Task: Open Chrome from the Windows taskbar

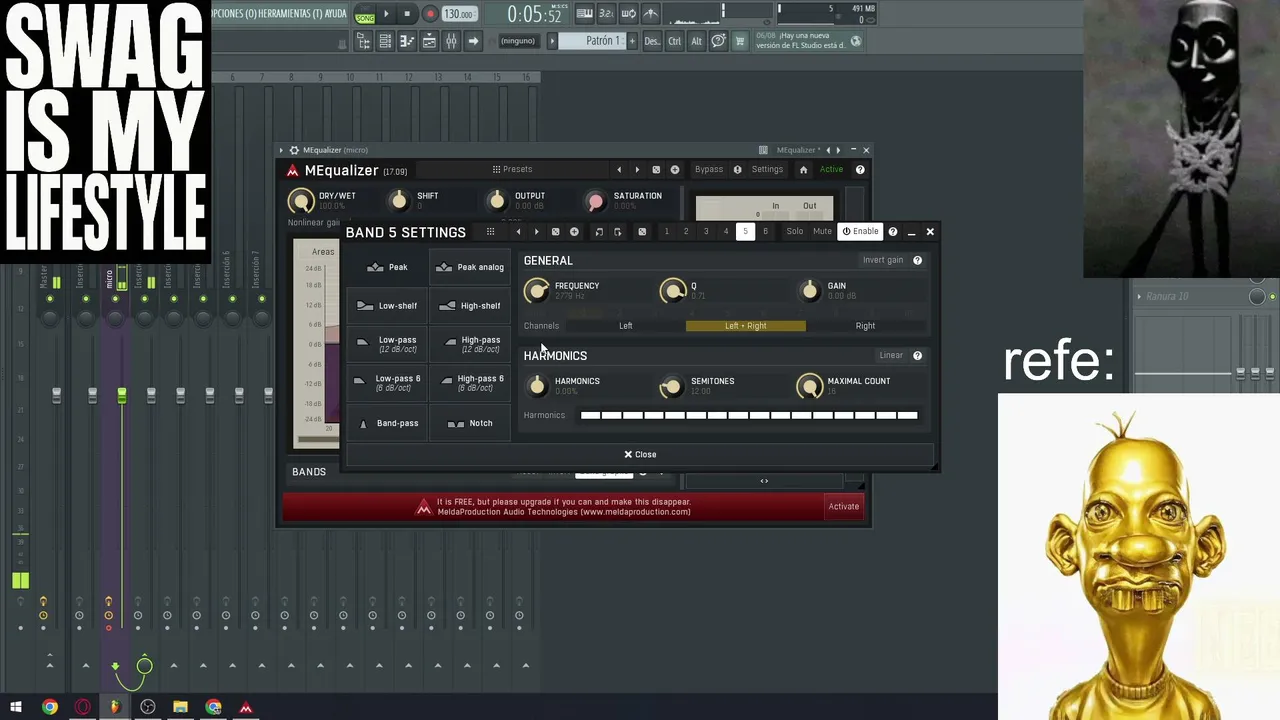Action: click(x=50, y=708)
